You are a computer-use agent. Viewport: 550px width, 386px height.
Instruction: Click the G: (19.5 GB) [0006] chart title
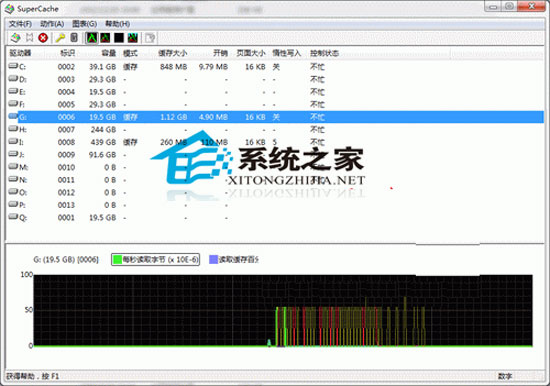click(x=66, y=260)
